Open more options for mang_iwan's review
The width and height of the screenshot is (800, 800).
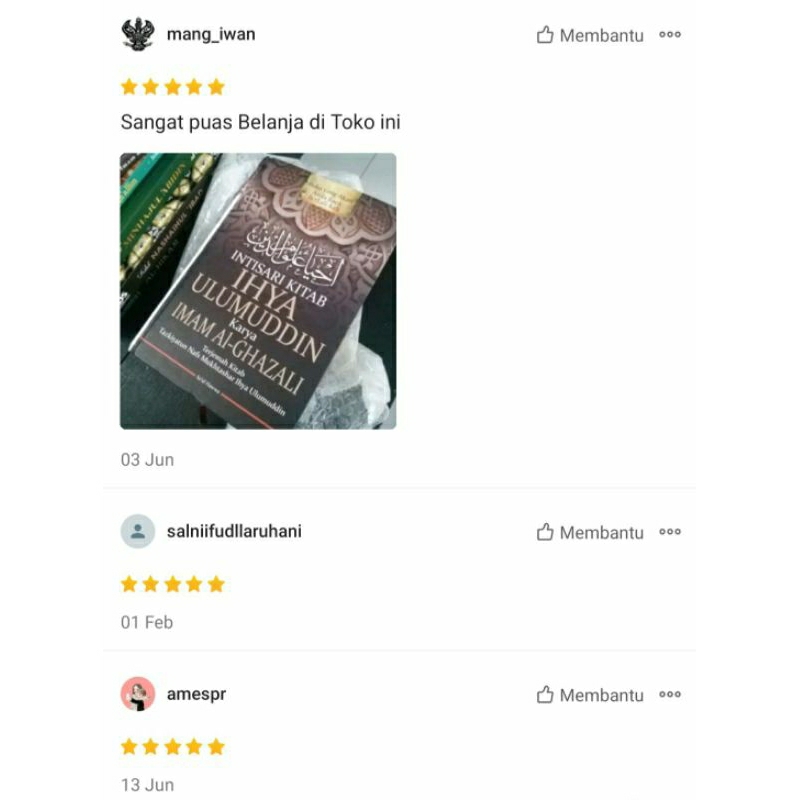point(670,35)
